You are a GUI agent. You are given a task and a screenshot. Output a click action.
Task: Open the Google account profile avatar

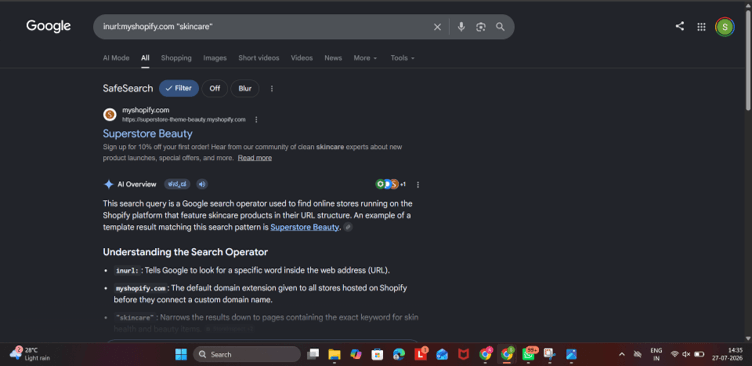(x=725, y=27)
